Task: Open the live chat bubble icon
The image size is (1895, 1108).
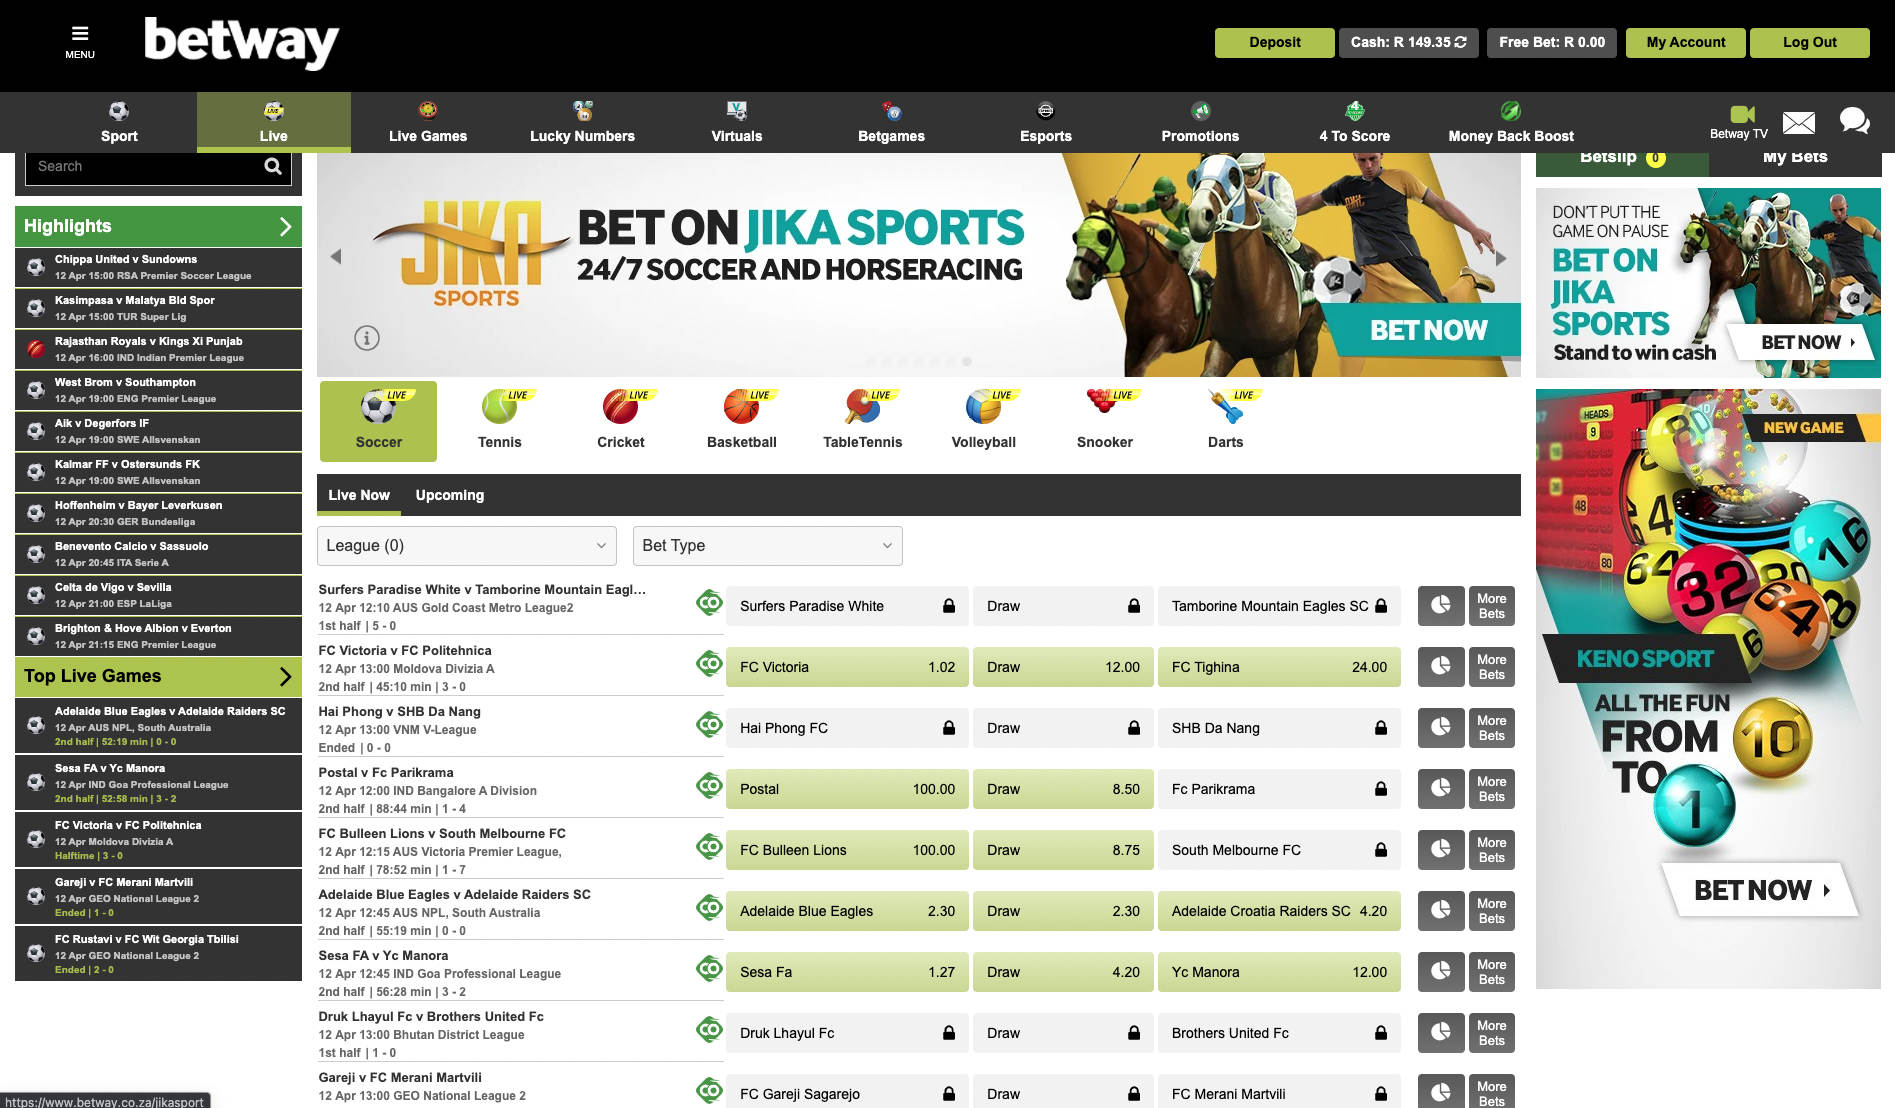Action: point(1854,121)
